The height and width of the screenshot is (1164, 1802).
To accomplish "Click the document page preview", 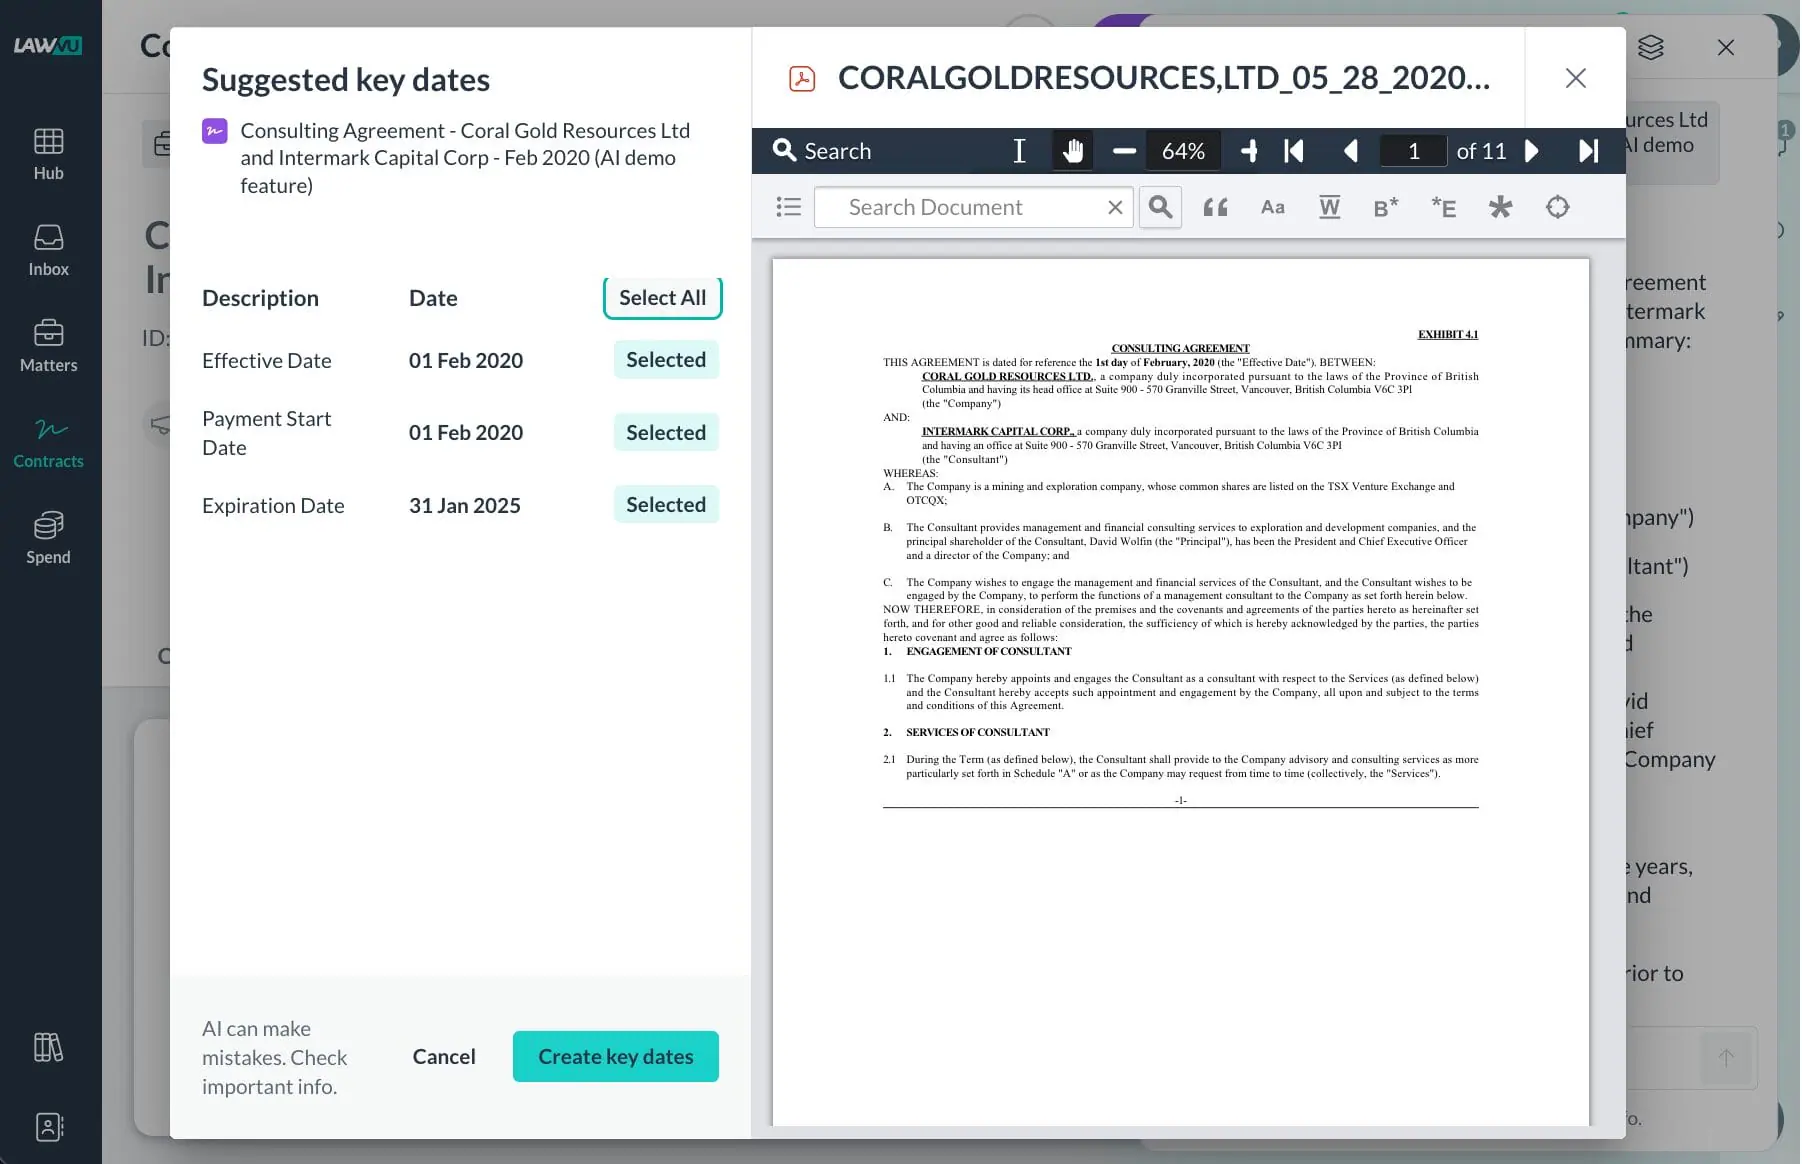I will pyautogui.click(x=1181, y=692).
